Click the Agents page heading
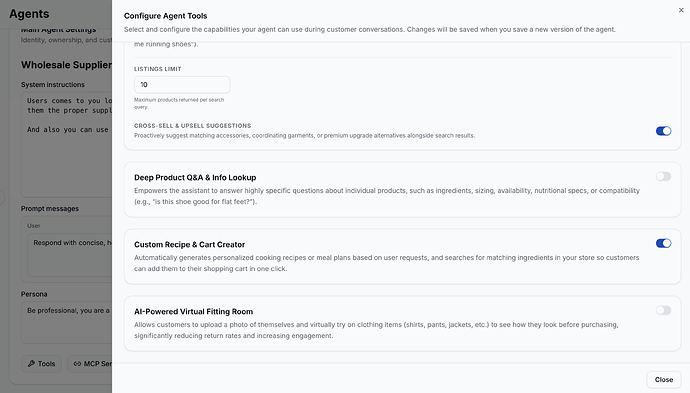Viewport: 690px width, 393px height. (29, 14)
